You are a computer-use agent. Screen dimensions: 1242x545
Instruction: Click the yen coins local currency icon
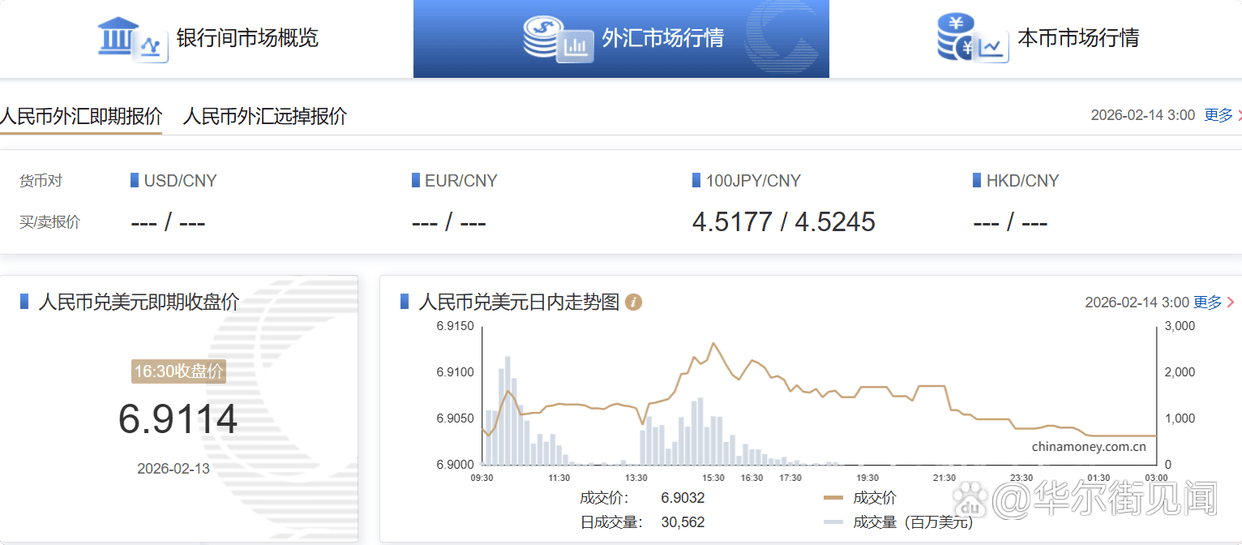point(970,39)
